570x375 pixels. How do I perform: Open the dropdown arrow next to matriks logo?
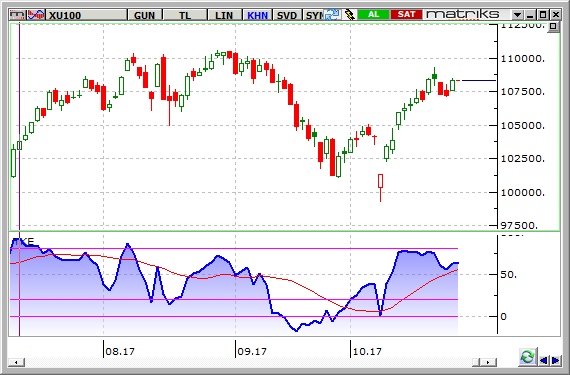(x=517, y=15)
